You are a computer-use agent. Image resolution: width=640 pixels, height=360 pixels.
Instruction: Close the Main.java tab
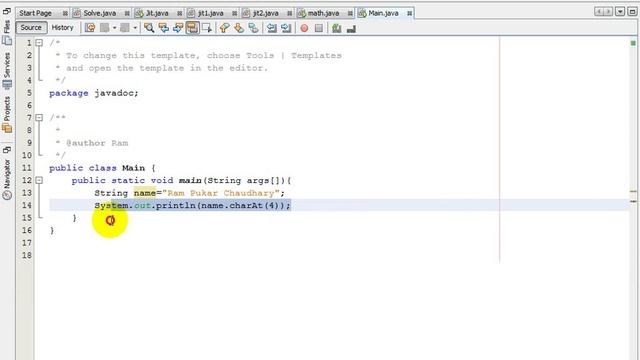[409, 13]
